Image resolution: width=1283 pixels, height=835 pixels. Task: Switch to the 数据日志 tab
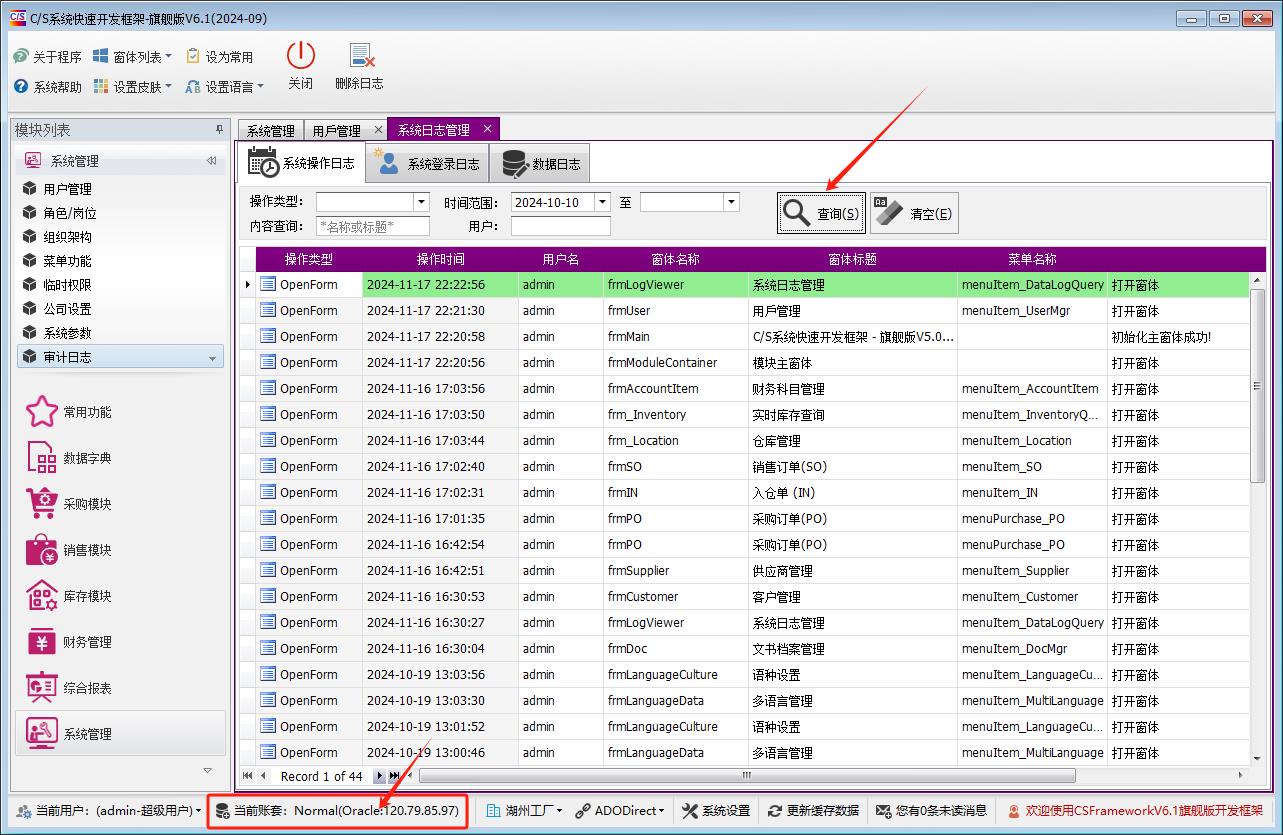click(x=540, y=164)
